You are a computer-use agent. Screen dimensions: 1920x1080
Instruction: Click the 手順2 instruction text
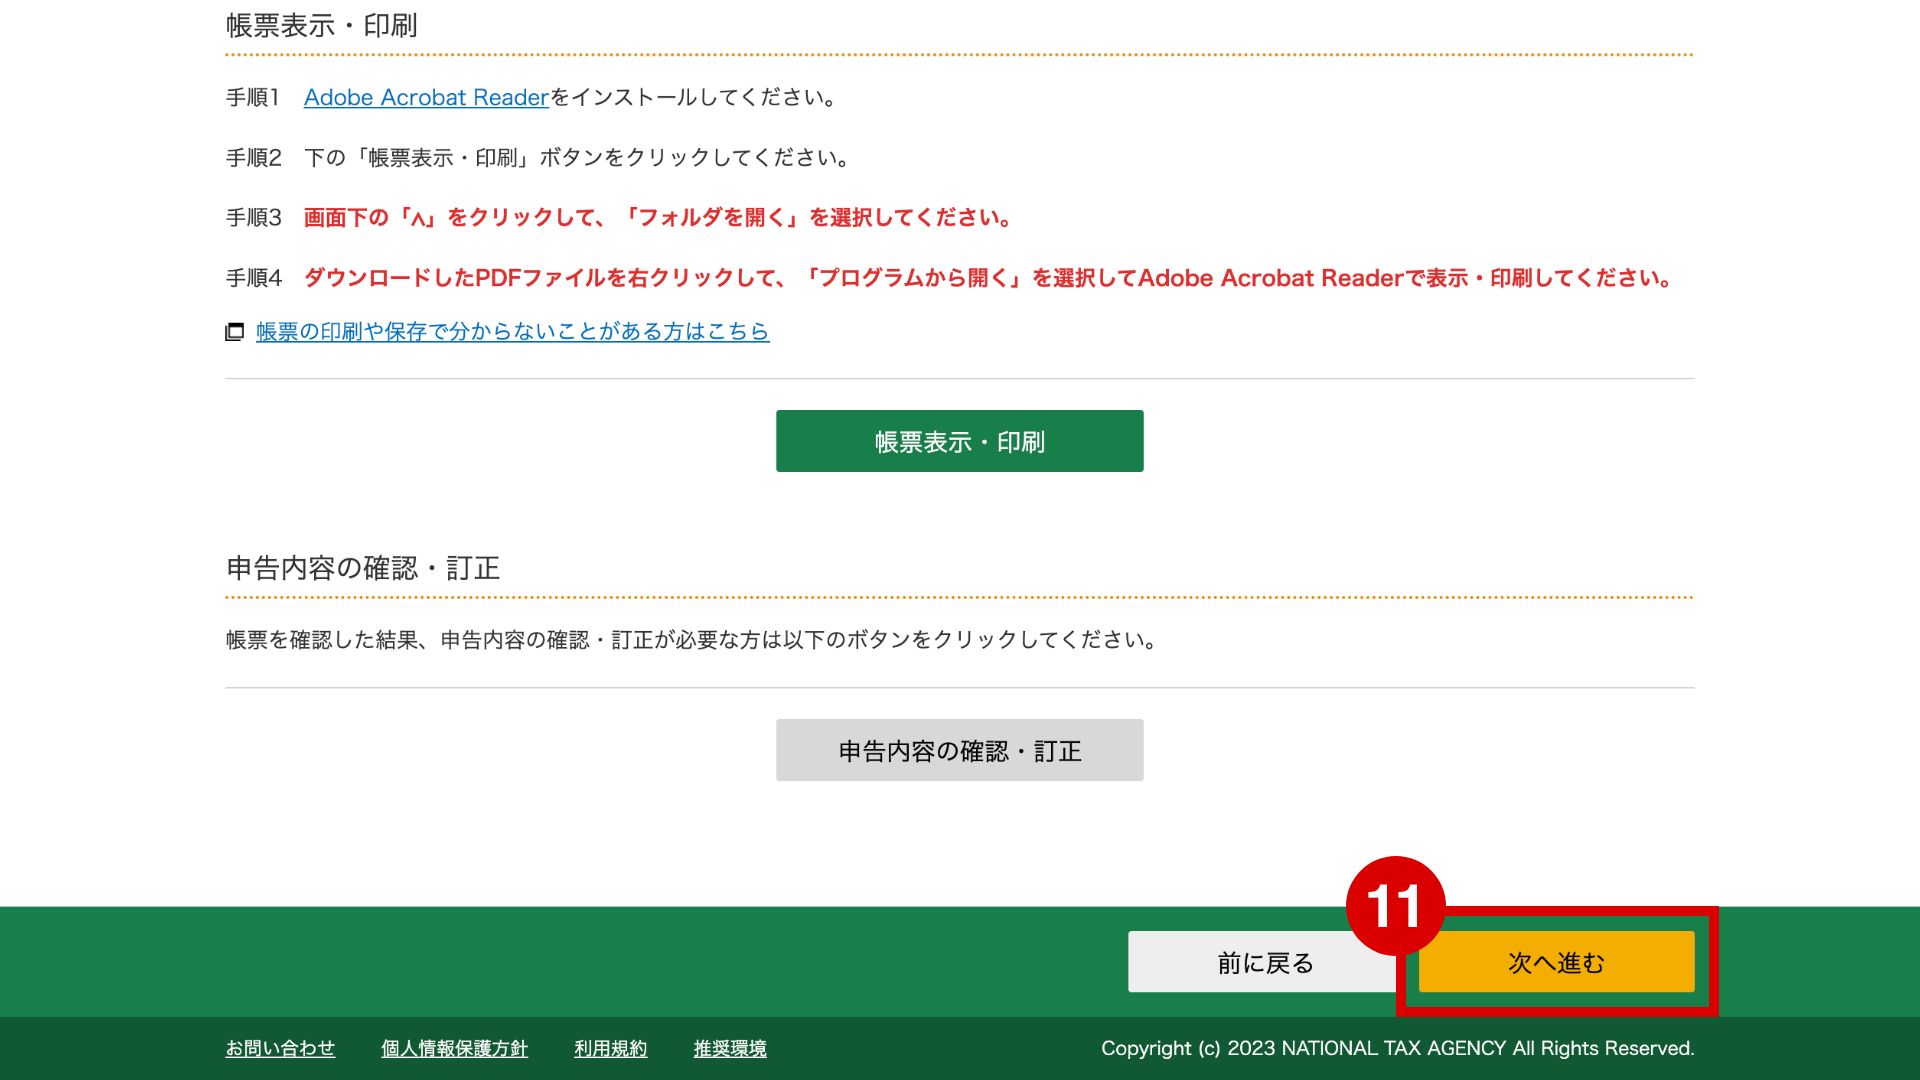point(578,157)
